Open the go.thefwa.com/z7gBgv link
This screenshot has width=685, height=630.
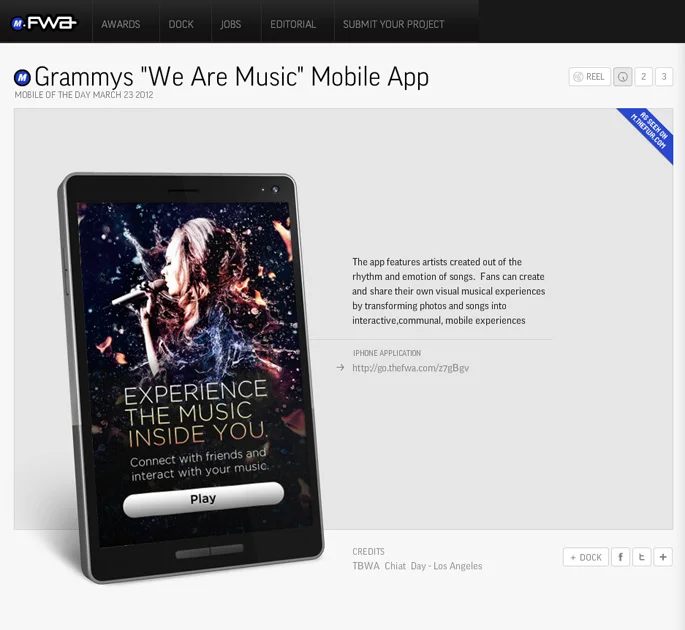(x=411, y=368)
